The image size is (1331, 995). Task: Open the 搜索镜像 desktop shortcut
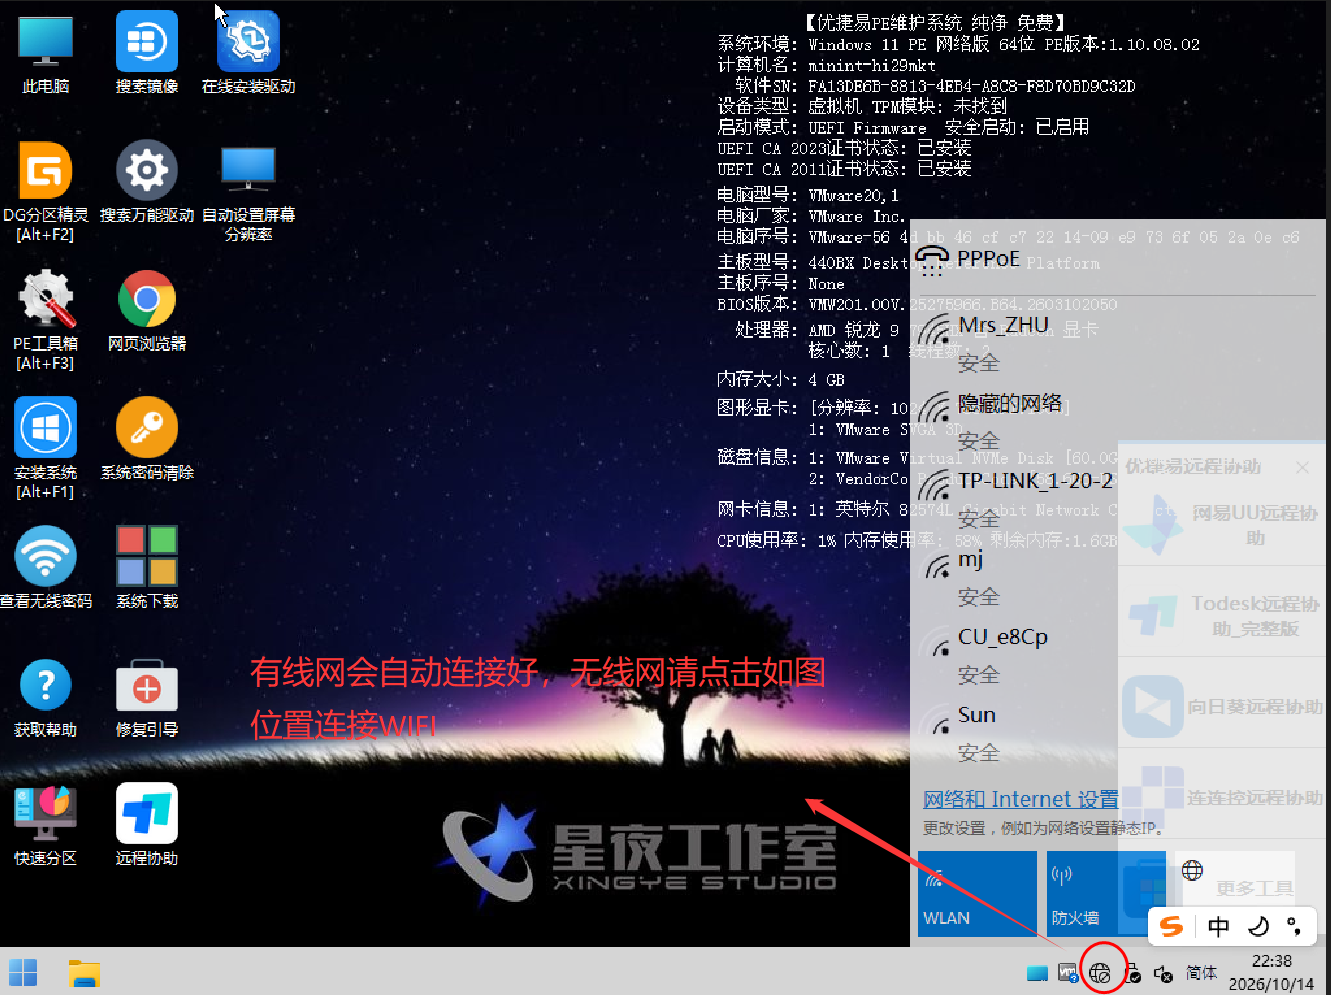click(x=147, y=53)
